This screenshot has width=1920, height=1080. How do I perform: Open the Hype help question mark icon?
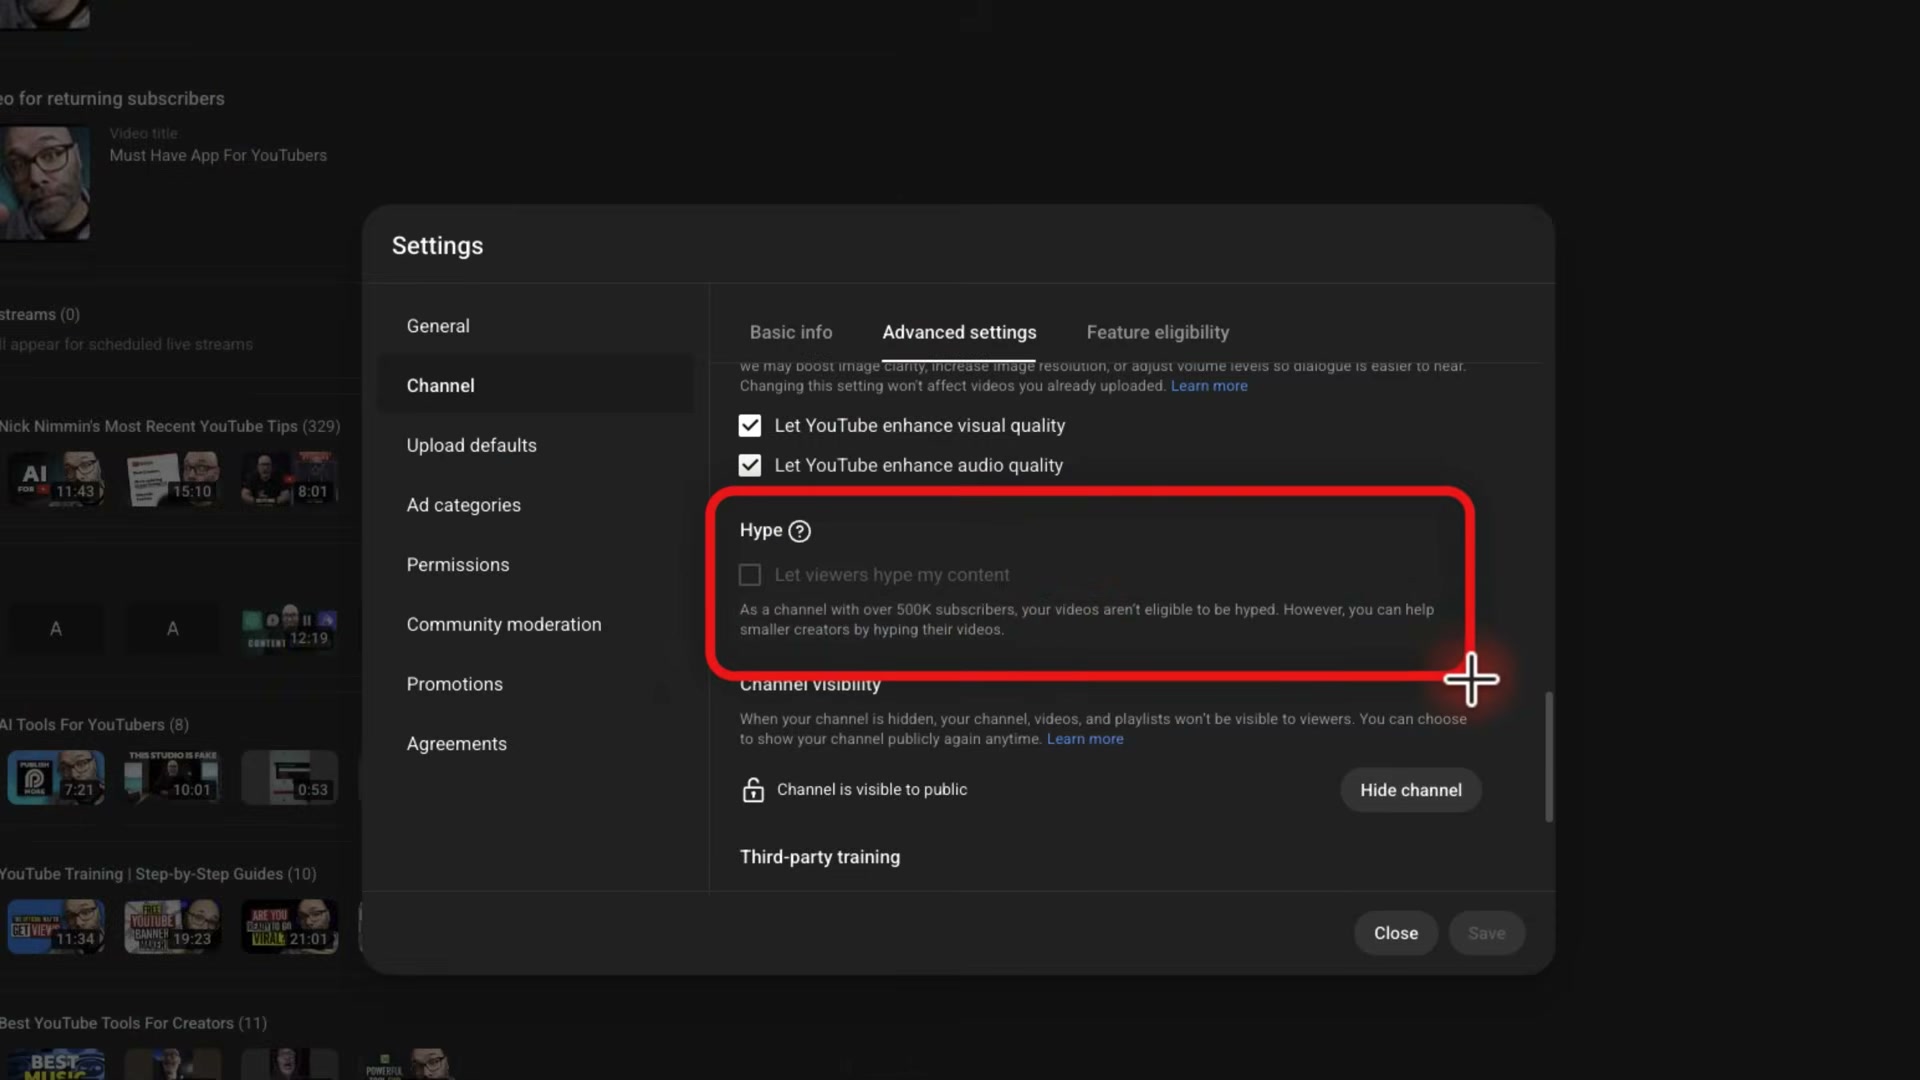pyautogui.click(x=799, y=531)
